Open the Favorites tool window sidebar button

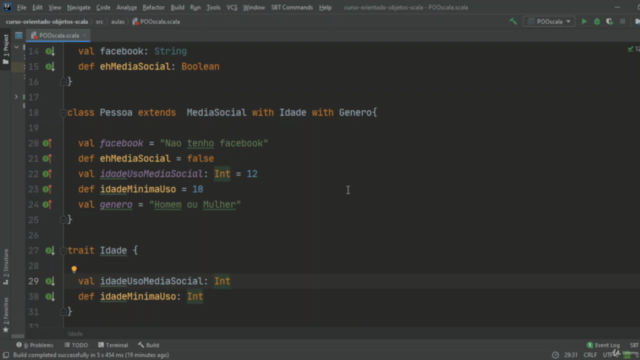[6, 314]
